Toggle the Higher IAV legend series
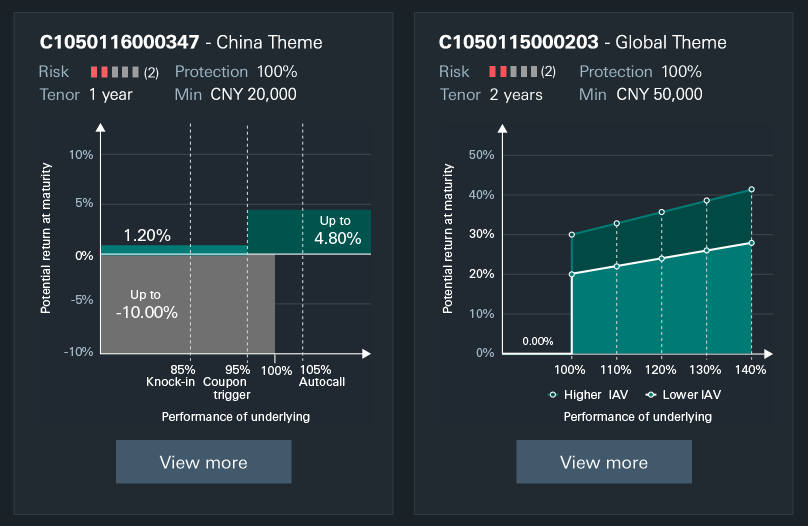Image resolution: width=808 pixels, height=526 pixels. [588, 395]
